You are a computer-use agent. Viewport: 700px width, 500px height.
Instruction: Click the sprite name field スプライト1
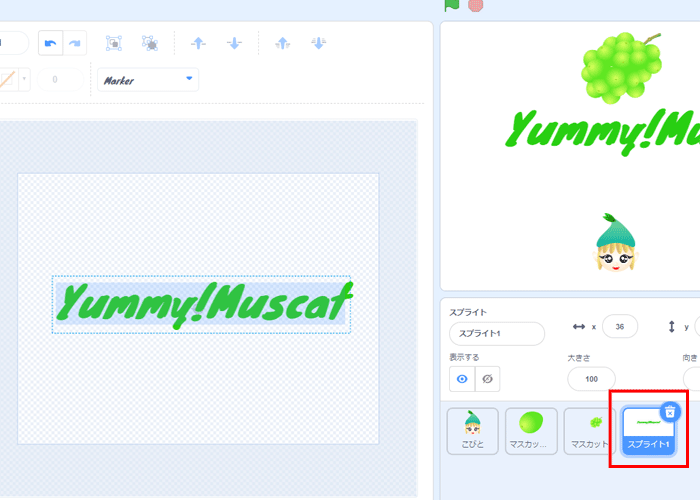(497, 333)
